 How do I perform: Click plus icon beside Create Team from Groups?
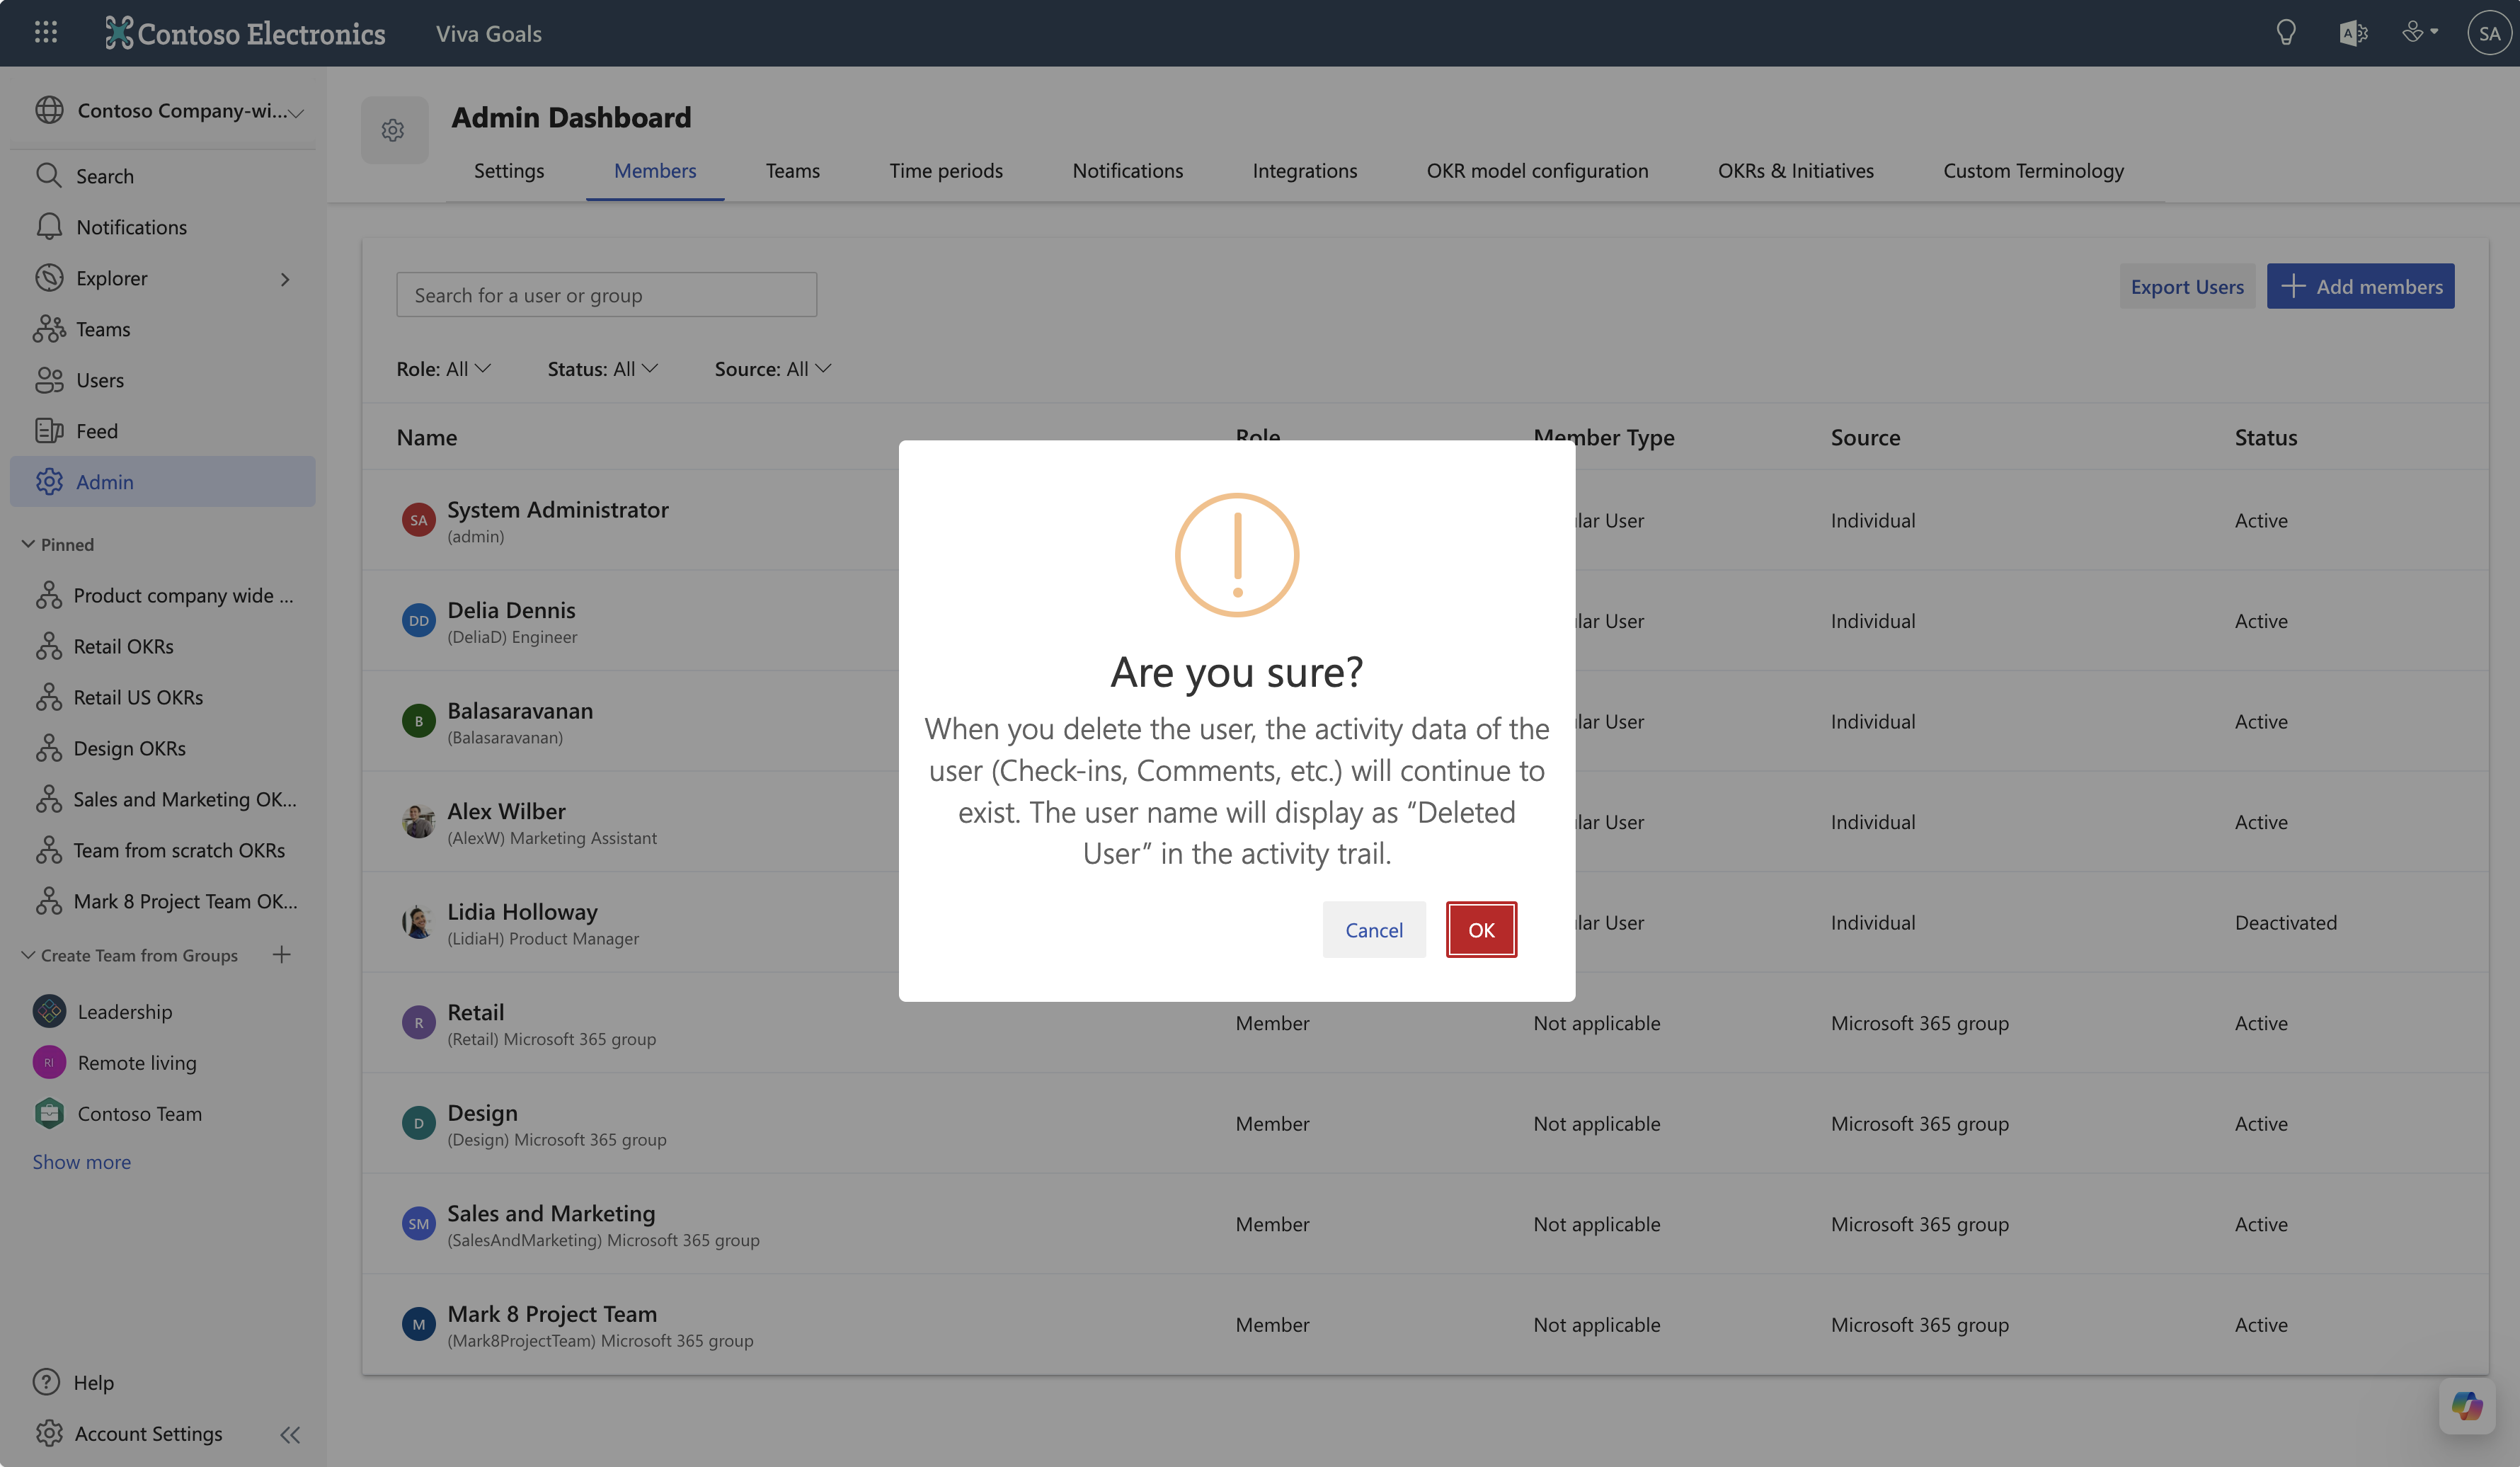[282, 955]
